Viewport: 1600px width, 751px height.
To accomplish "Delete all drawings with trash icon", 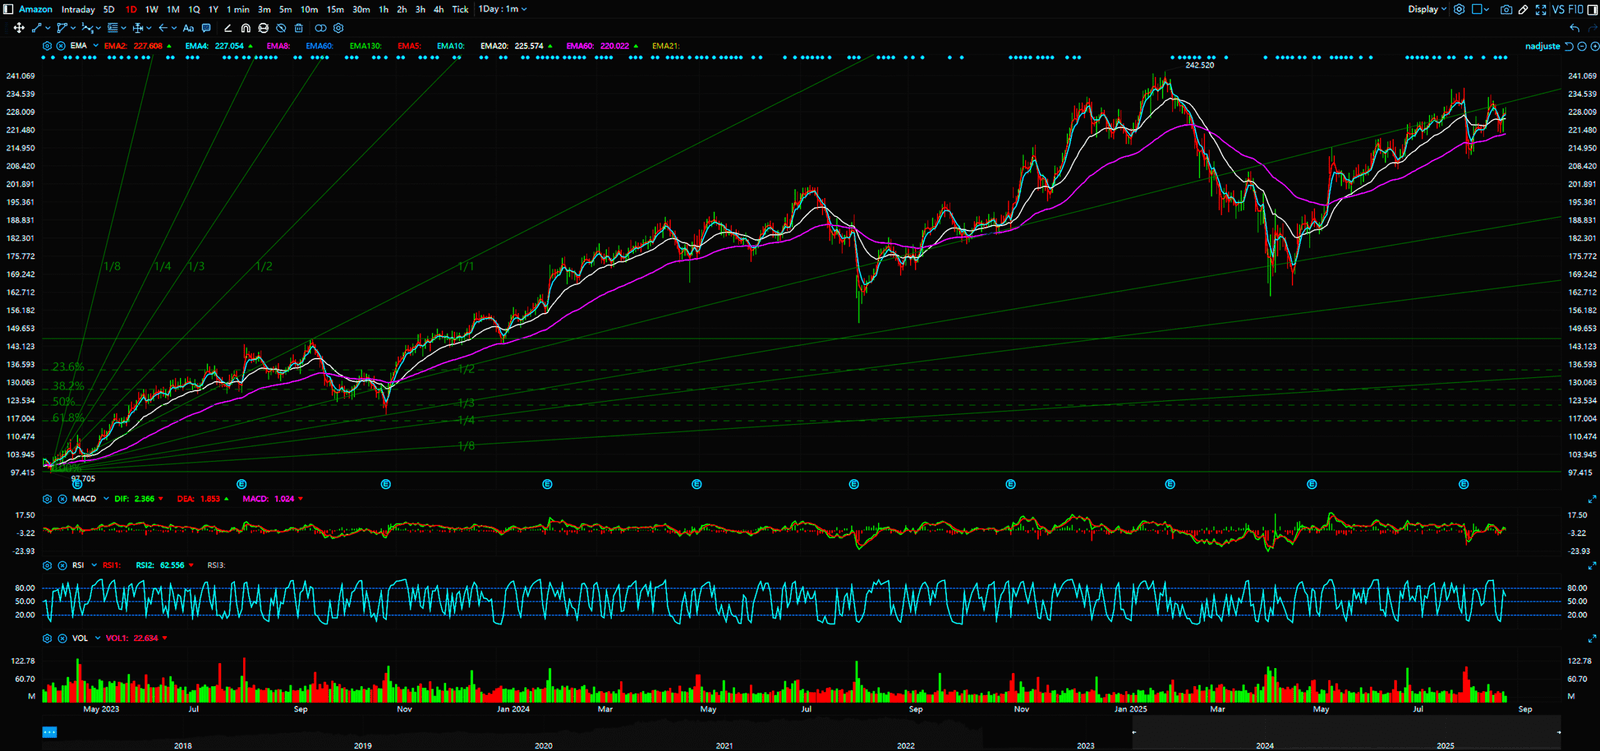I will (298, 28).
